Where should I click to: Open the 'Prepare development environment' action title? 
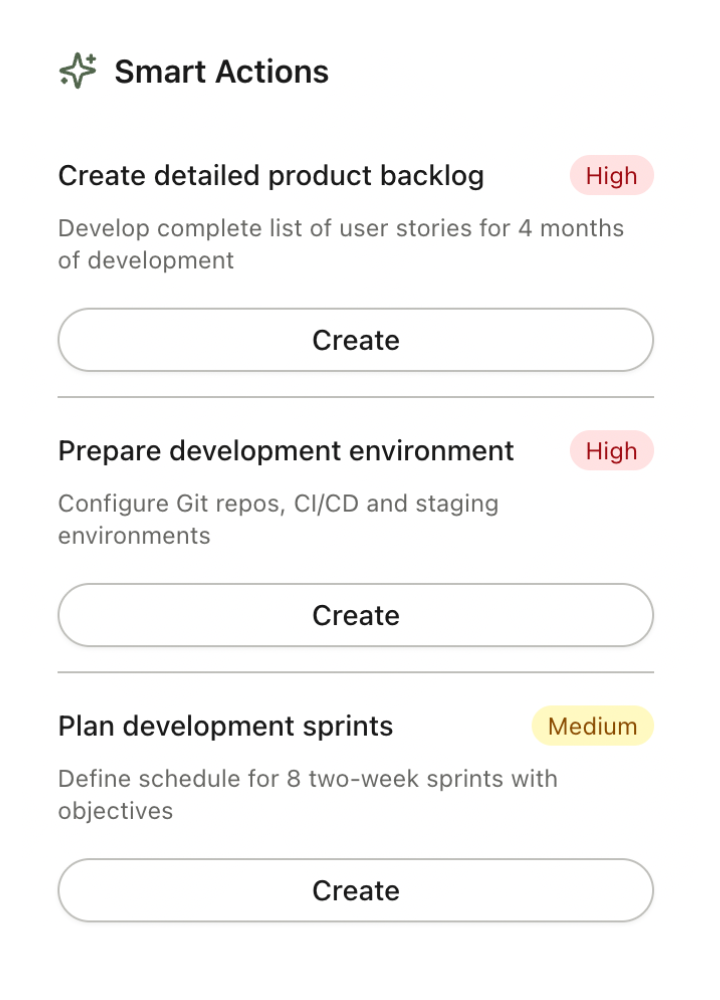point(286,451)
